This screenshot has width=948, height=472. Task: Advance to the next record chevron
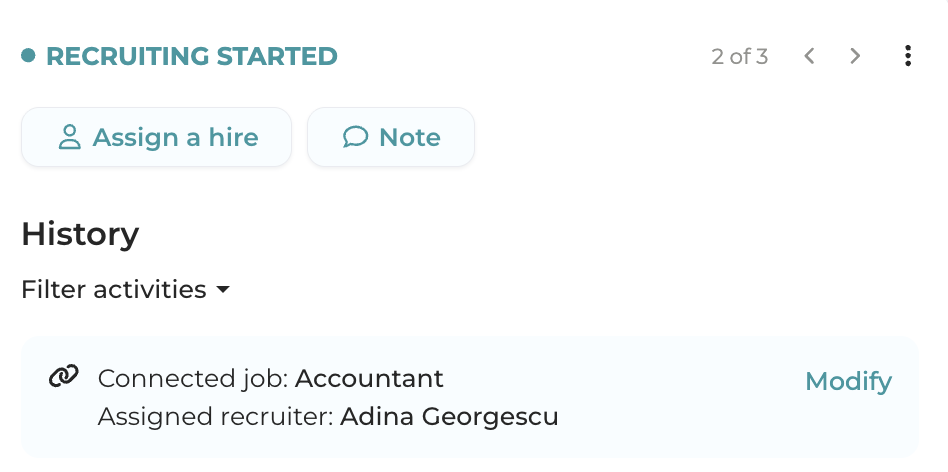(x=855, y=56)
